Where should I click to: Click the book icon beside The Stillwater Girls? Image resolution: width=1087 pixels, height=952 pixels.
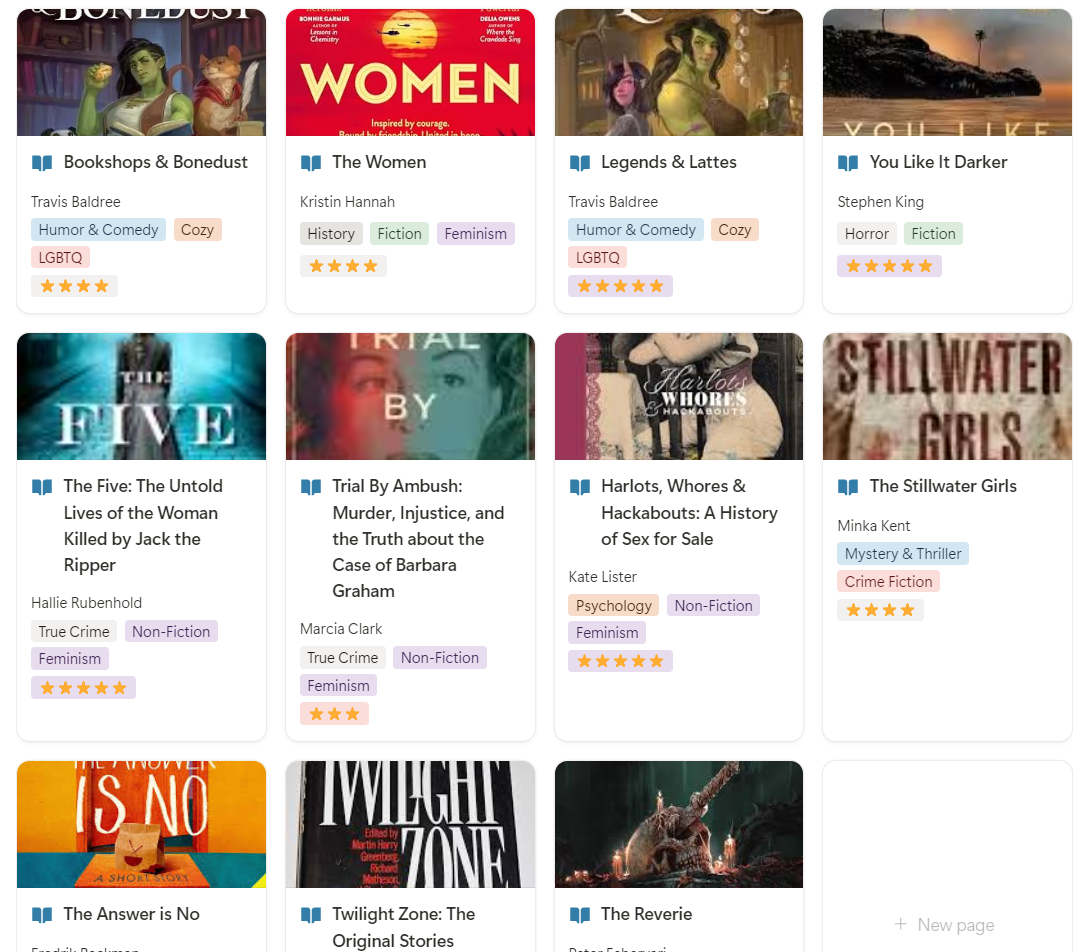point(848,487)
